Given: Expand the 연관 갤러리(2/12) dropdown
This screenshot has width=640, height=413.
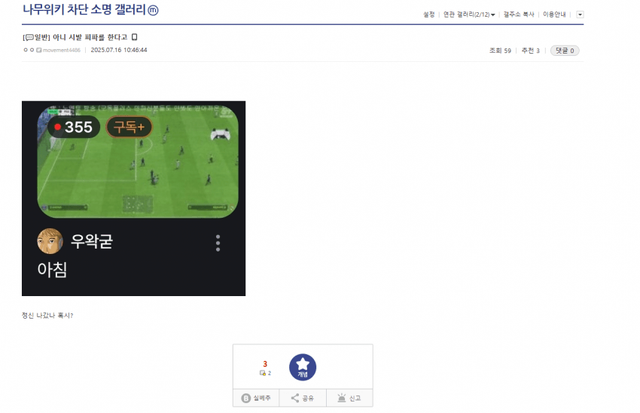Looking at the screenshot, I should pyautogui.click(x=469, y=15).
